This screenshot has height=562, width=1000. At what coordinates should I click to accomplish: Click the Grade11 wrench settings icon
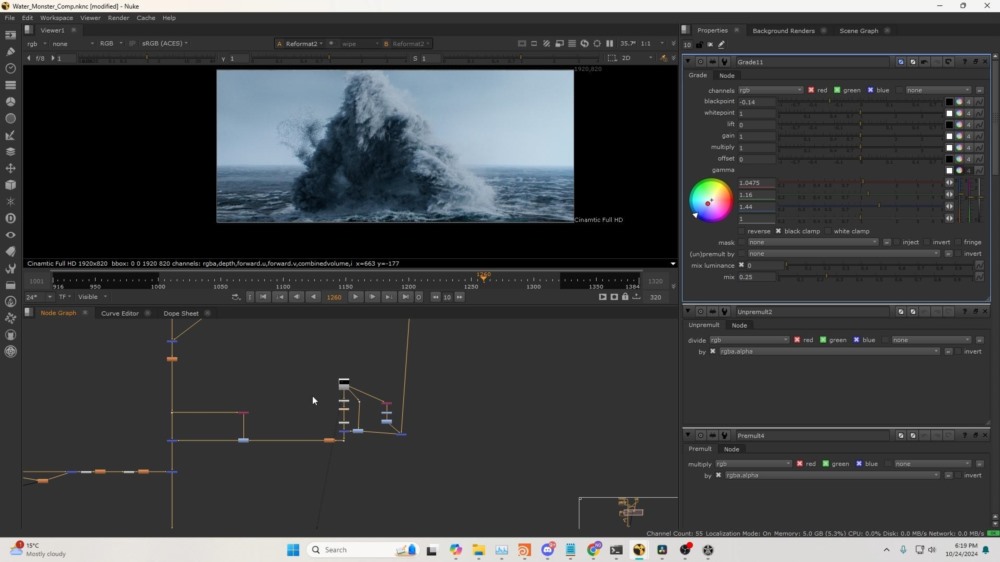pos(724,62)
